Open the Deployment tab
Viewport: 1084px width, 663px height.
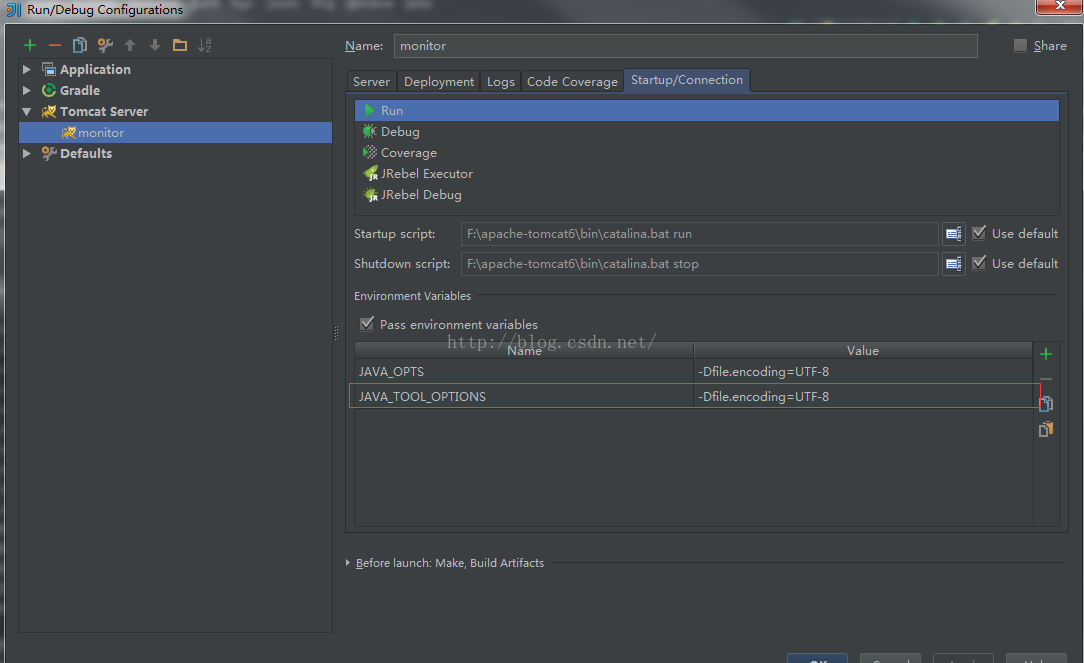(439, 82)
